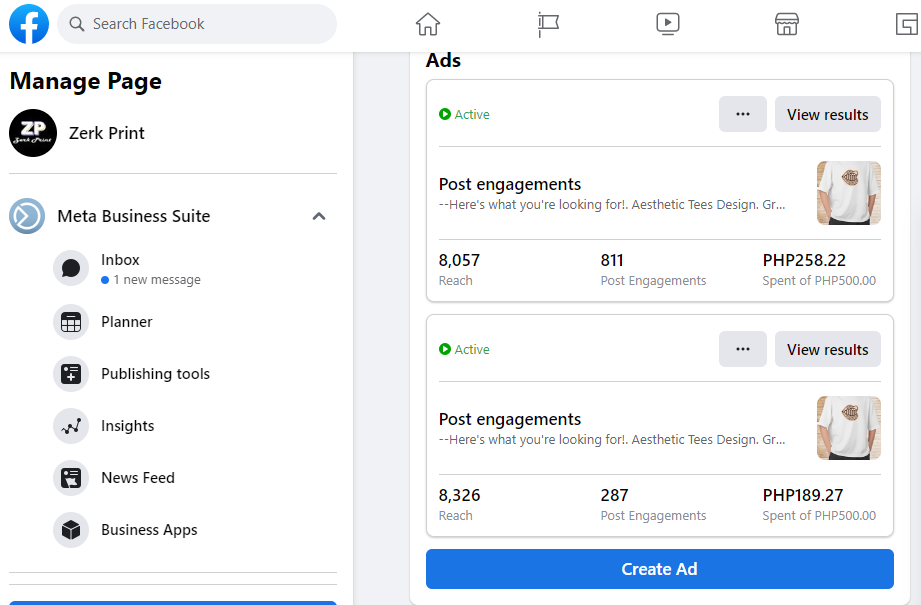Screen dimensions: 921x605
Task: Open the Planner calendar icon
Action: pyautogui.click(x=71, y=322)
